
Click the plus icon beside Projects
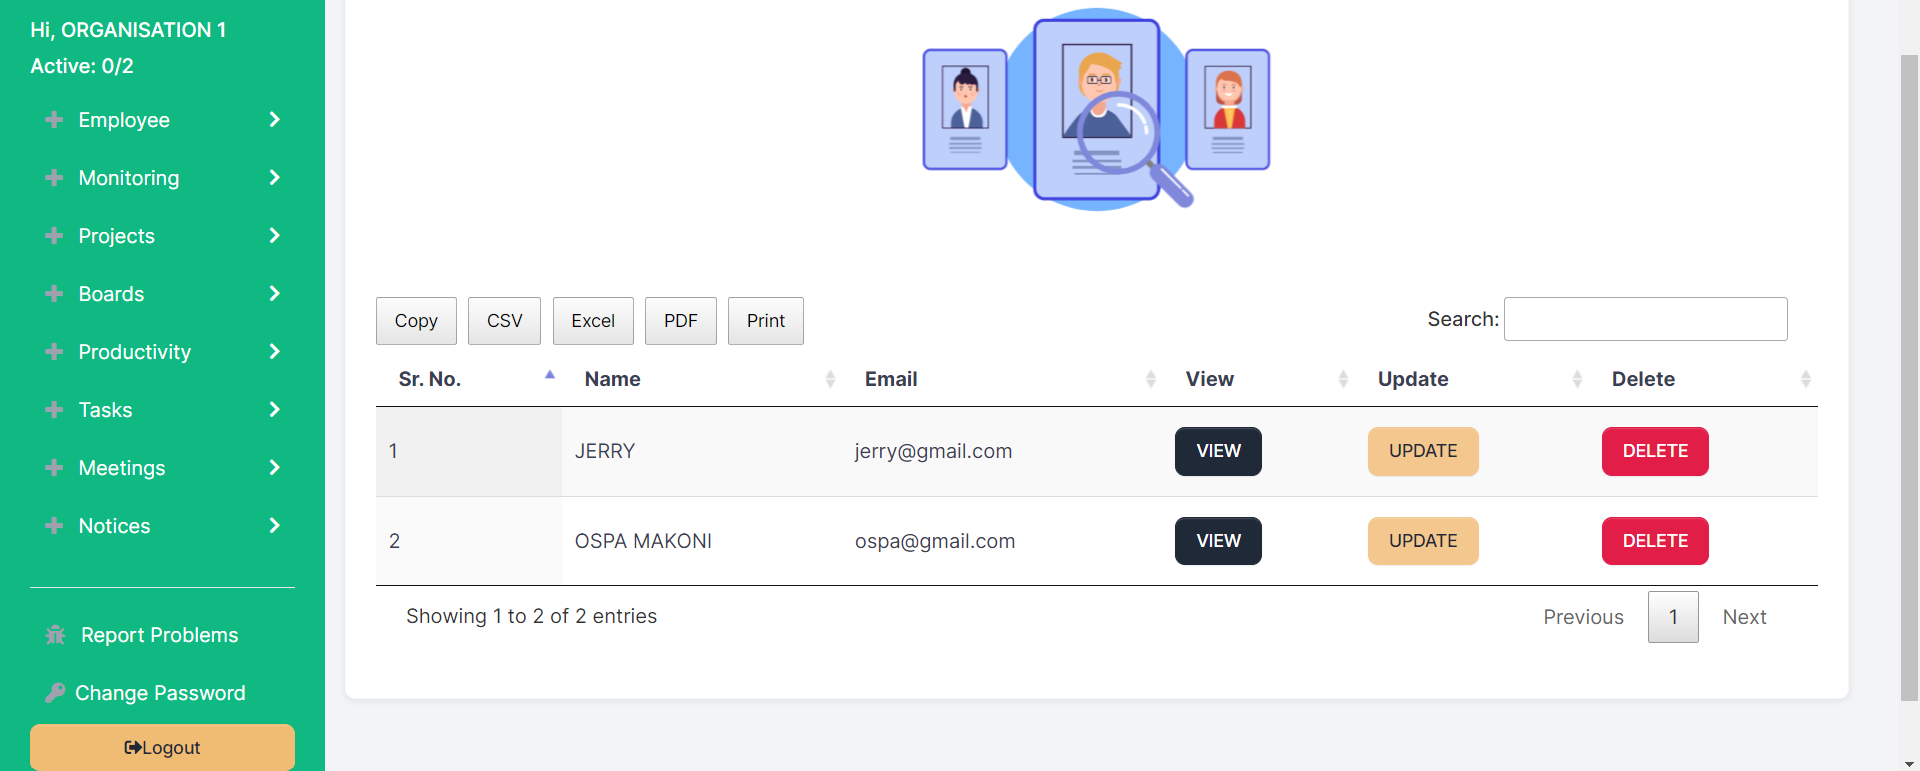[x=54, y=236]
